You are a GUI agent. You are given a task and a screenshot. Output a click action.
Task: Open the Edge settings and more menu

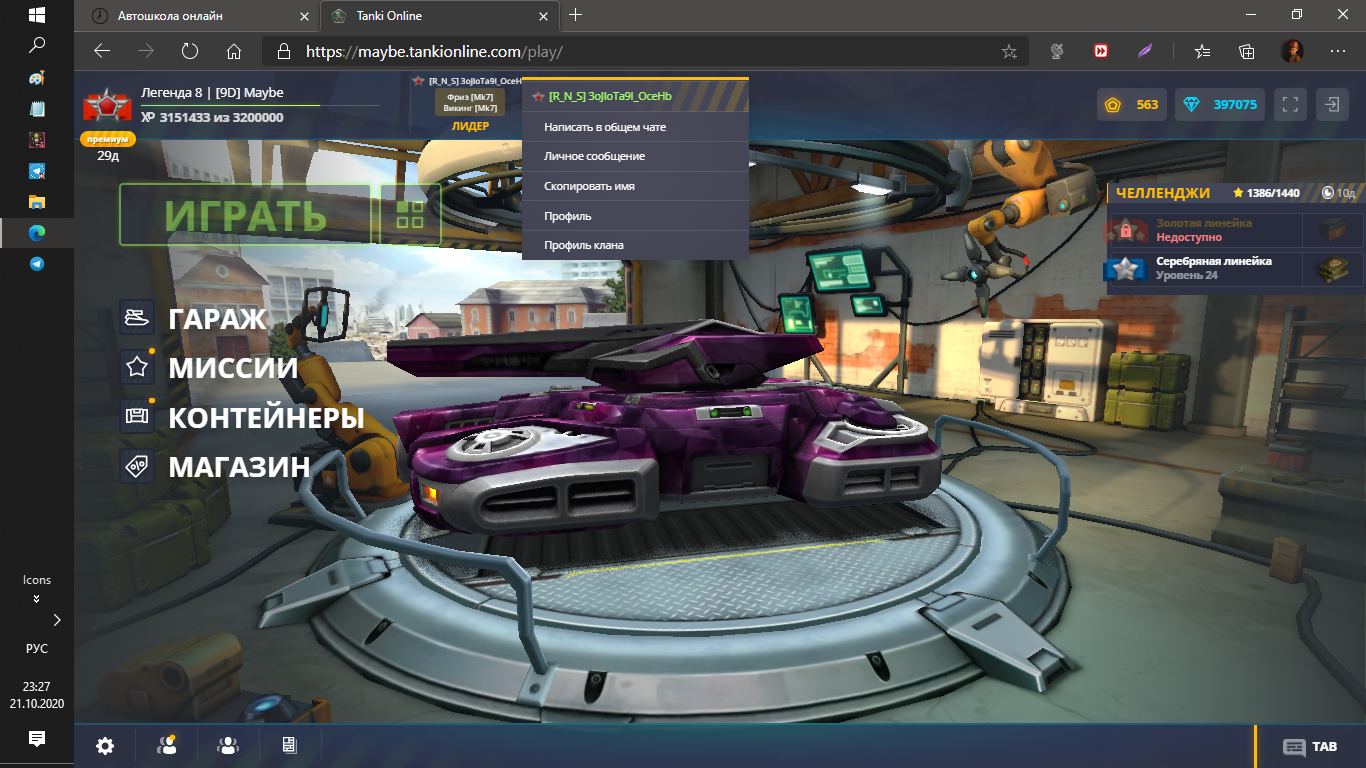(1338, 51)
